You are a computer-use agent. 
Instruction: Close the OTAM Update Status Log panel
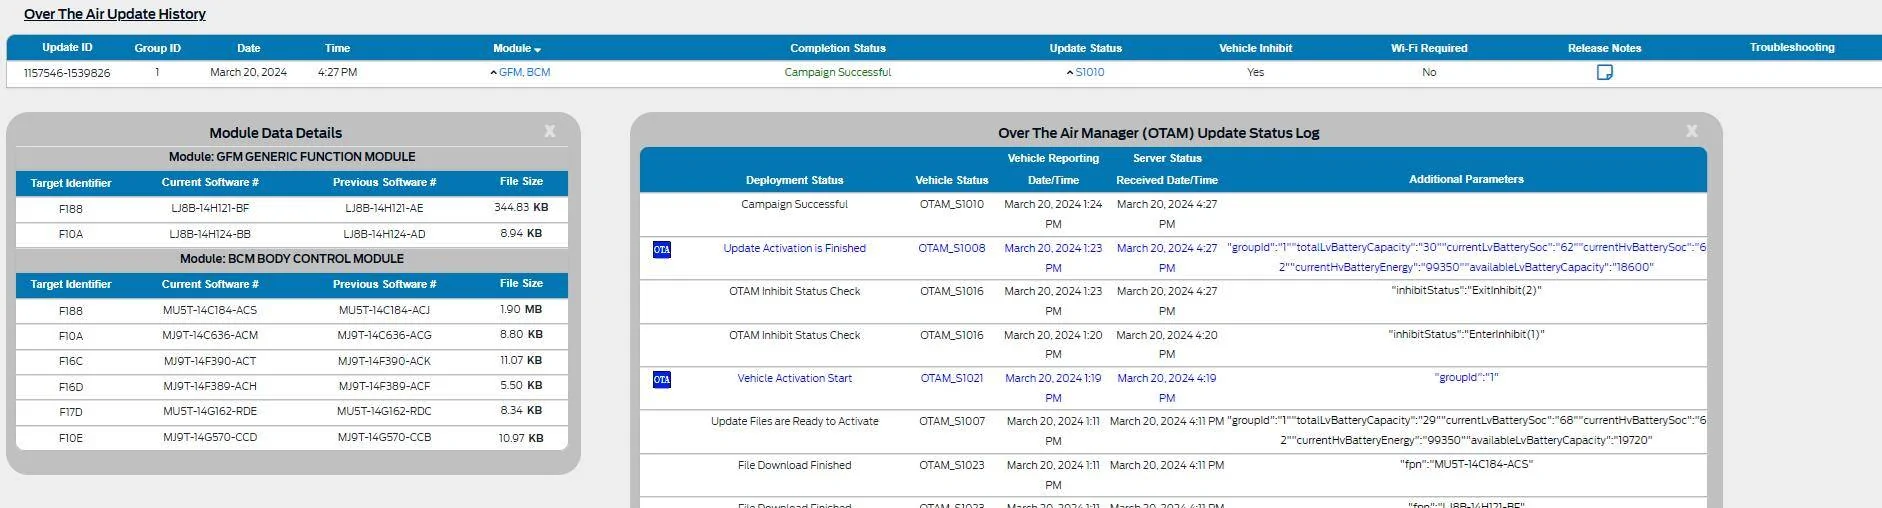pyautogui.click(x=1691, y=131)
